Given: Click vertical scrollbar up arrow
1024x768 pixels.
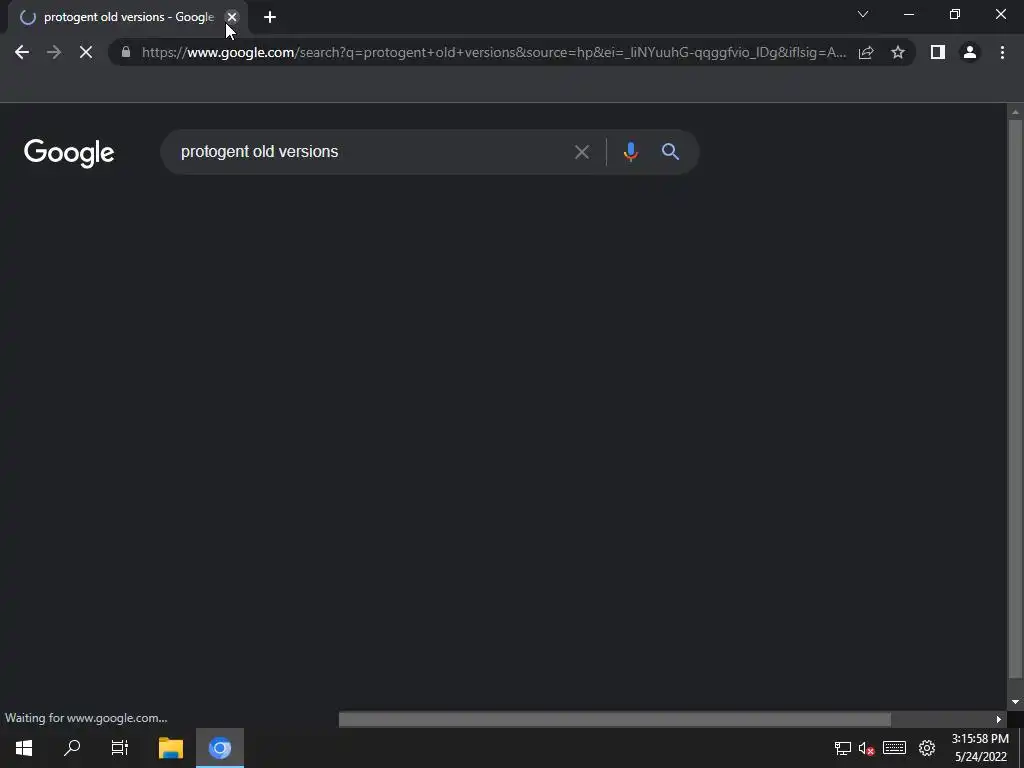Looking at the screenshot, I should 1015,112.
